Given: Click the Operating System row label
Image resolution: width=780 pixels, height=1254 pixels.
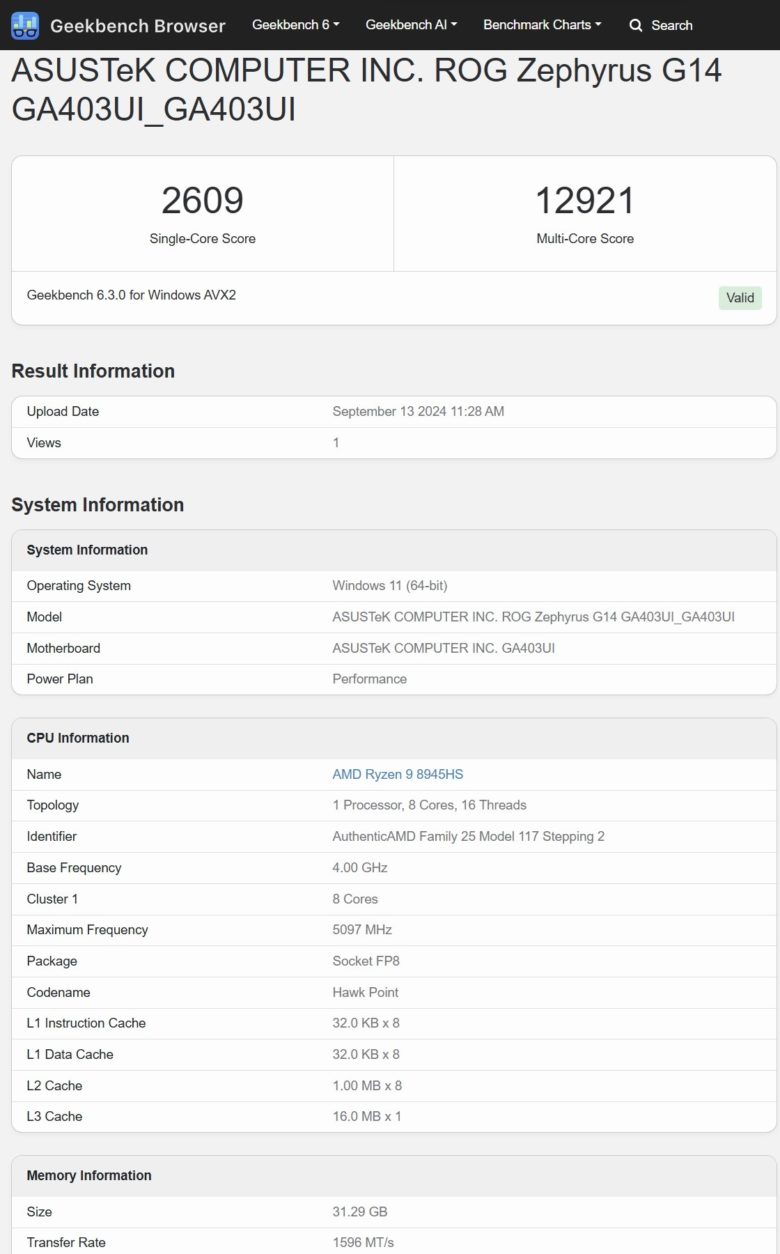Looking at the screenshot, I should pyautogui.click(x=79, y=586).
